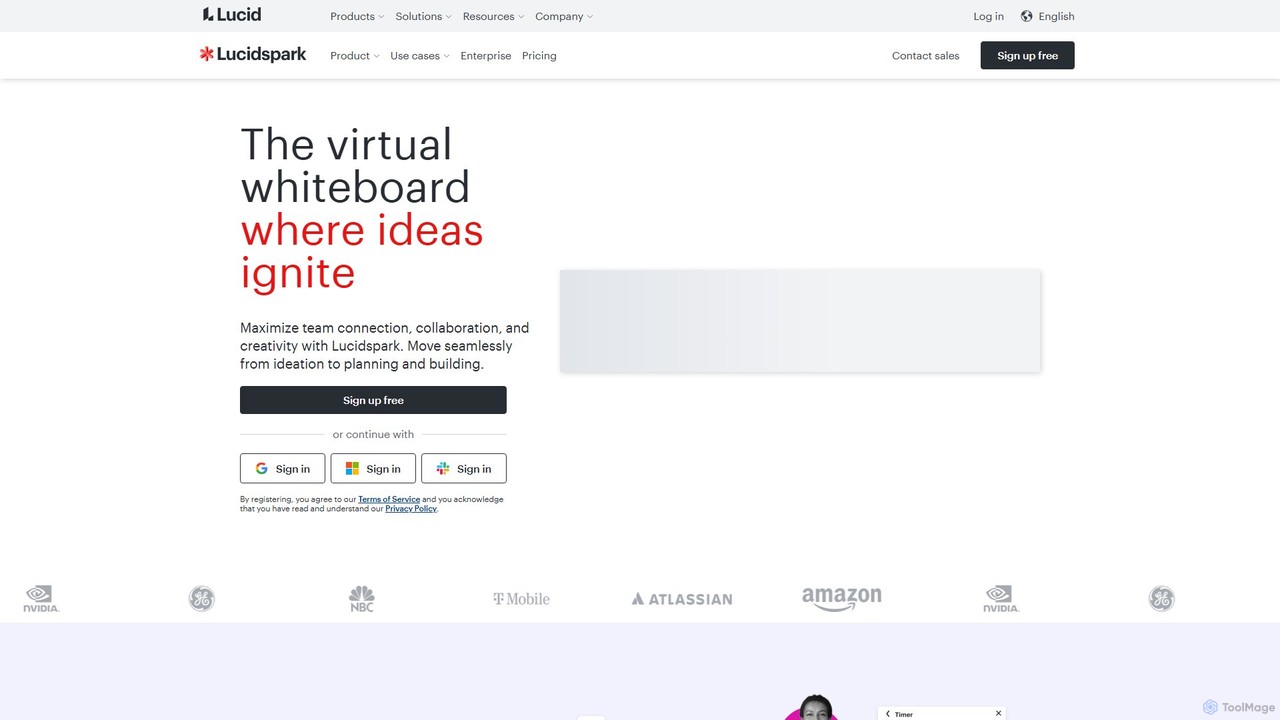
Task: Click the large Sign up free button
Action: 373,400
